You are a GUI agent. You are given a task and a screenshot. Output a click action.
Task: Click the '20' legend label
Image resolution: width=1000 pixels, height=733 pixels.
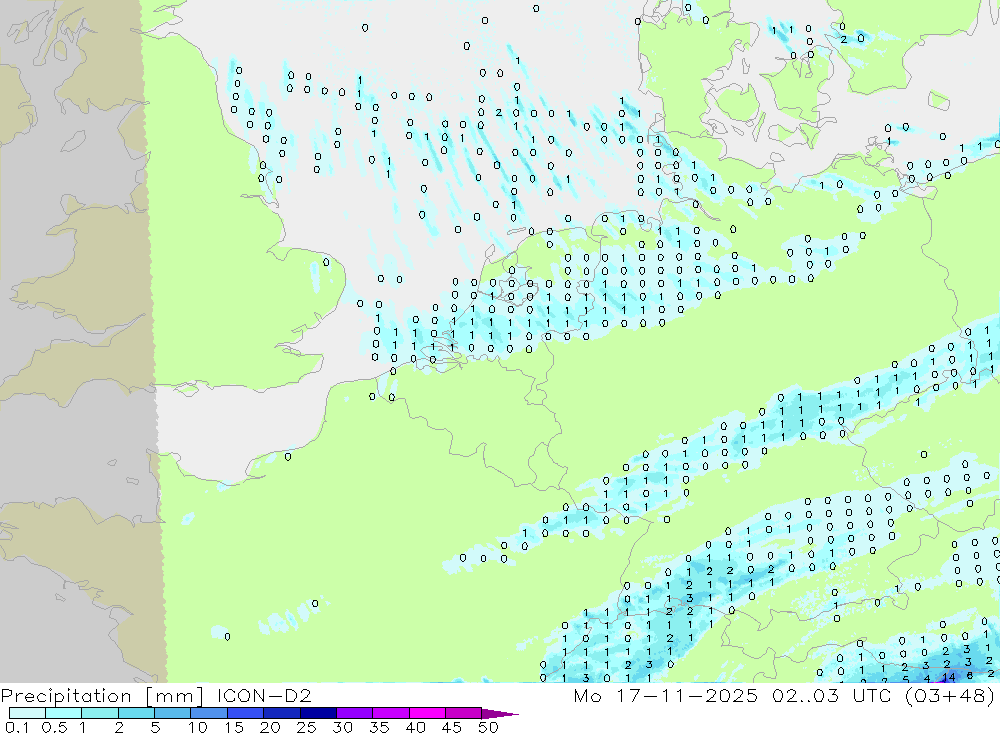270,727
